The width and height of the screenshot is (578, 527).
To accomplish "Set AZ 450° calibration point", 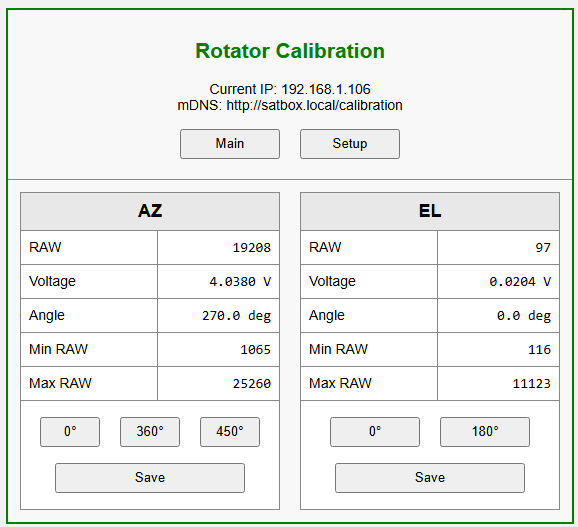I will coord(230,432).
